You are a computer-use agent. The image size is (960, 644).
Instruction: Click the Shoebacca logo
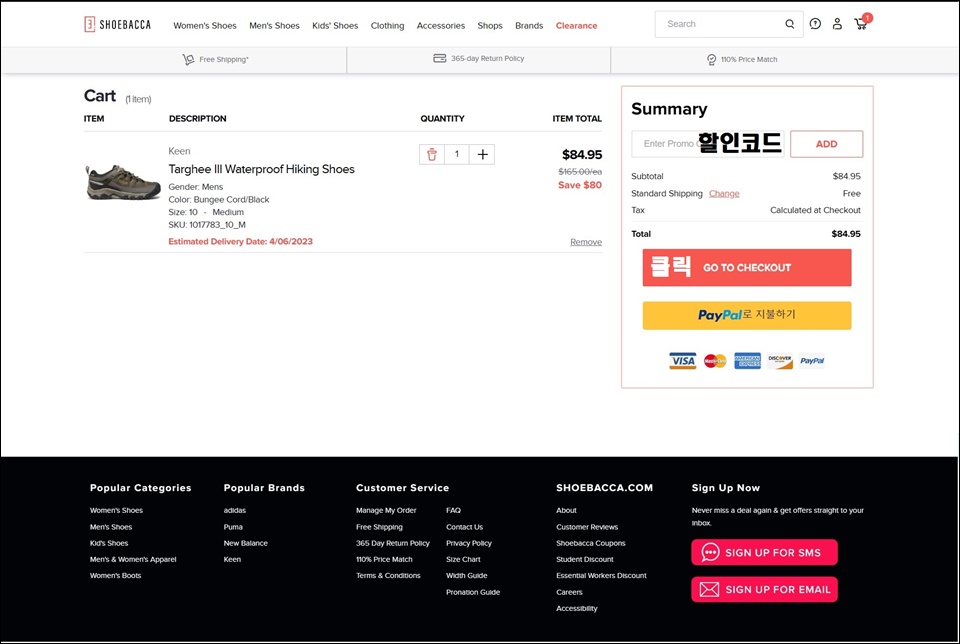point(118,24)
